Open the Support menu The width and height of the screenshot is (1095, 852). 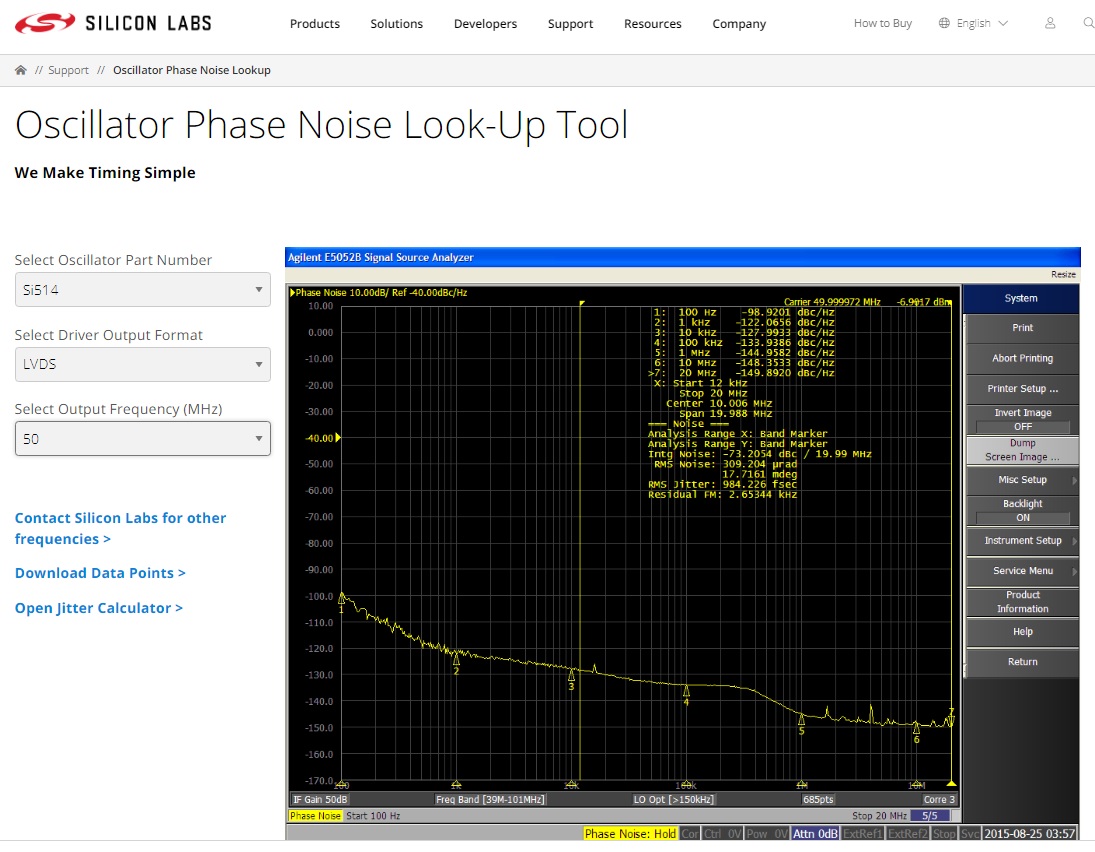click(x=571, y=24)
